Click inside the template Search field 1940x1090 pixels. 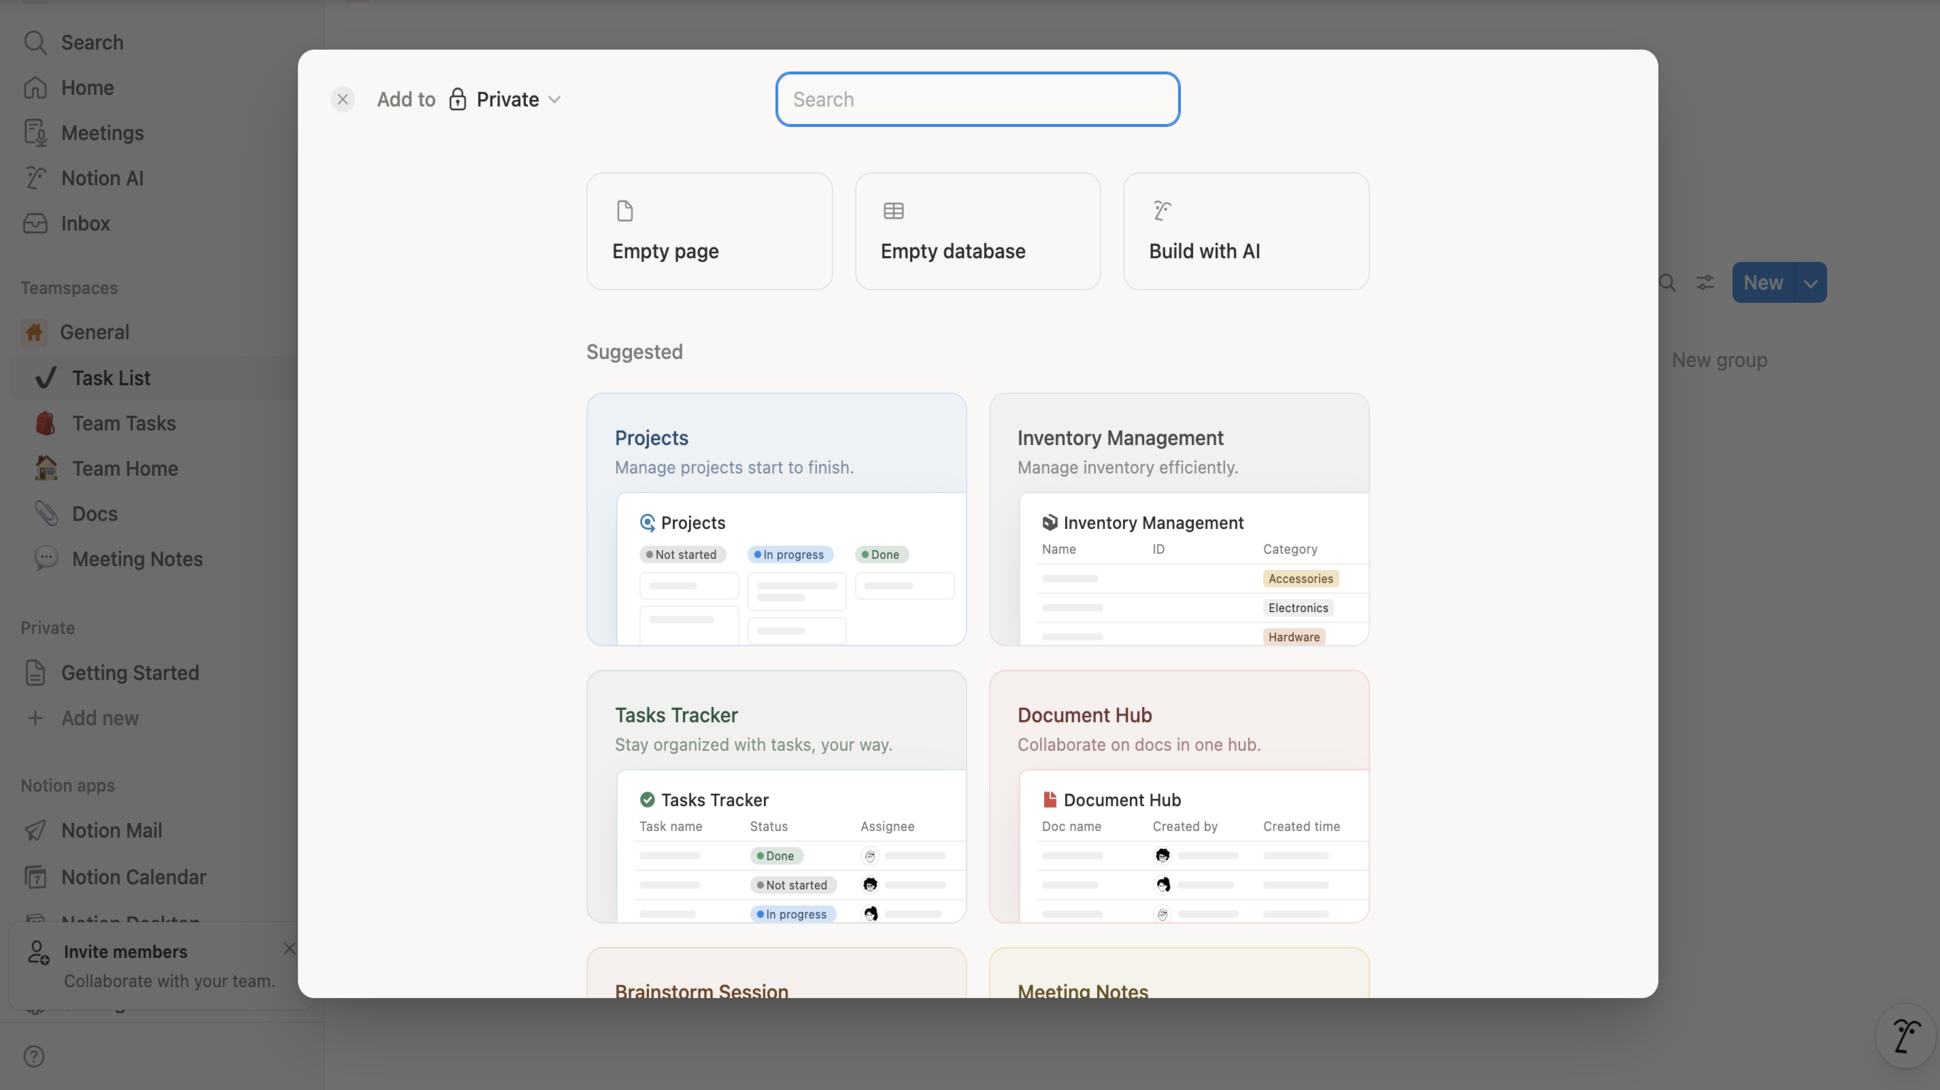976,99
